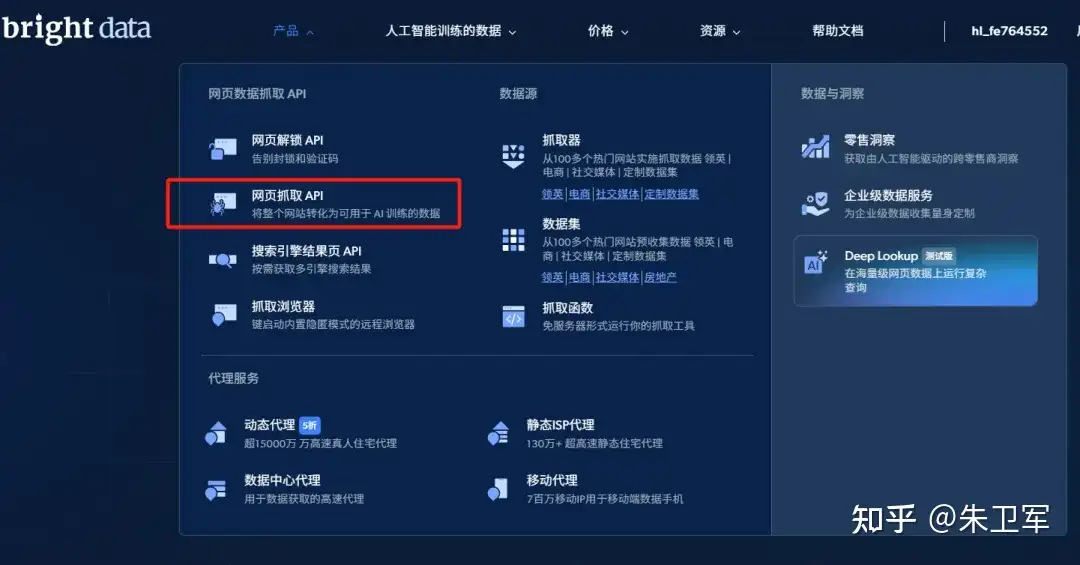The image size is (1080, 565).
Task: Open 零售洞察 product
Action: (x=870, y=140)
